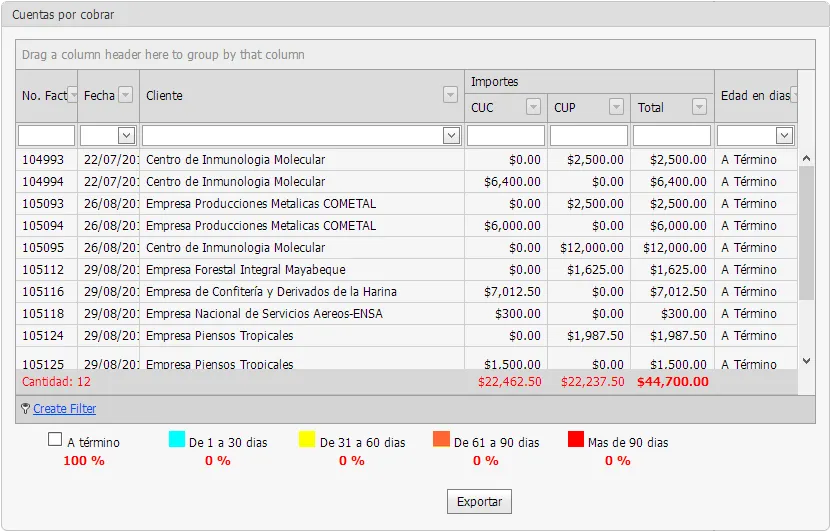
Task: Select invoice number 105125
Action: [x=43, y=364]
